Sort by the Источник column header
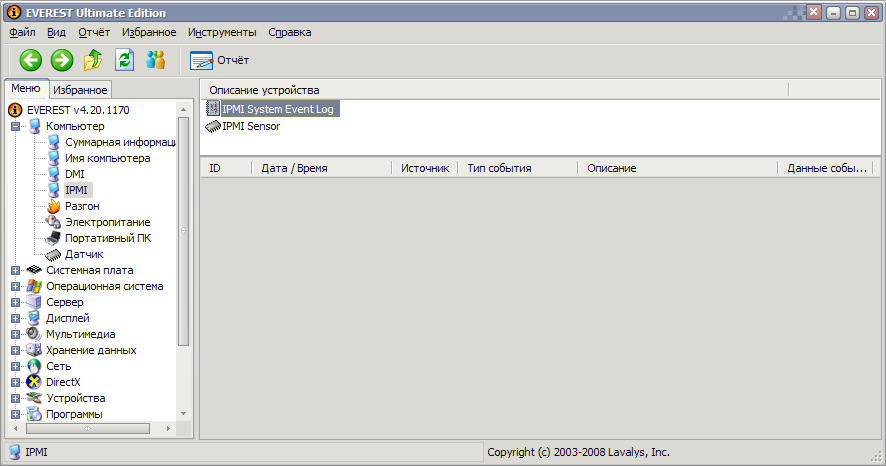This screenshot has width=886, height=466. (425, 168)
